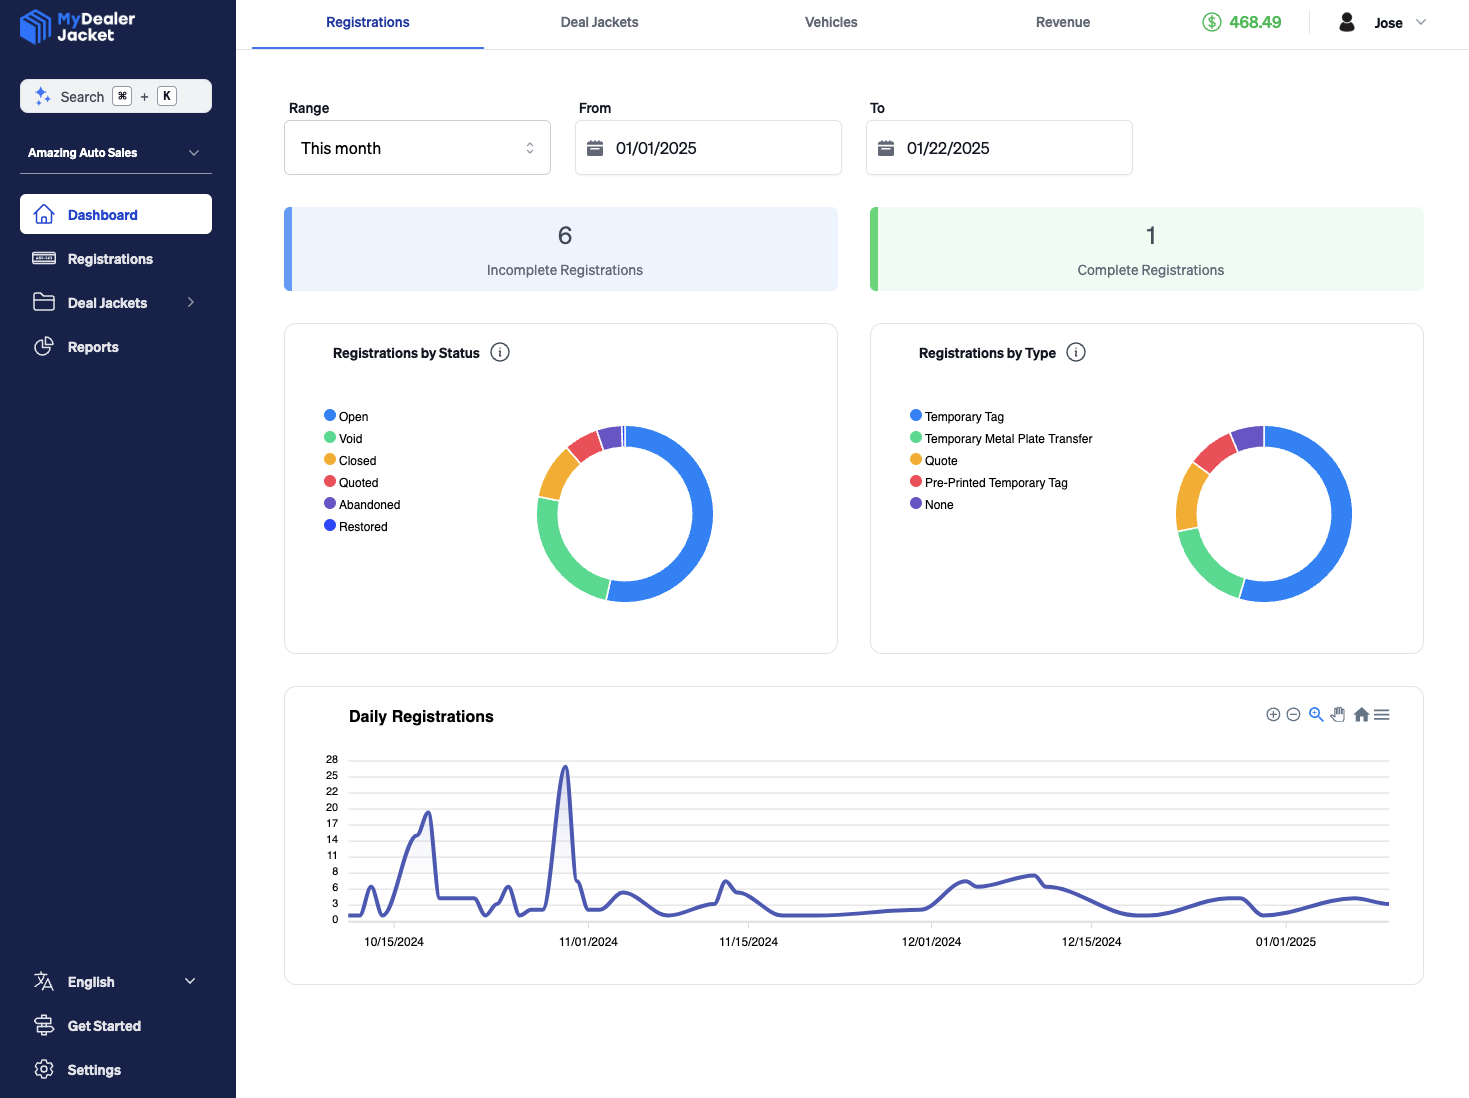
Task: Click info icon beside Registrations by Type
Action: pos(1076,353)
